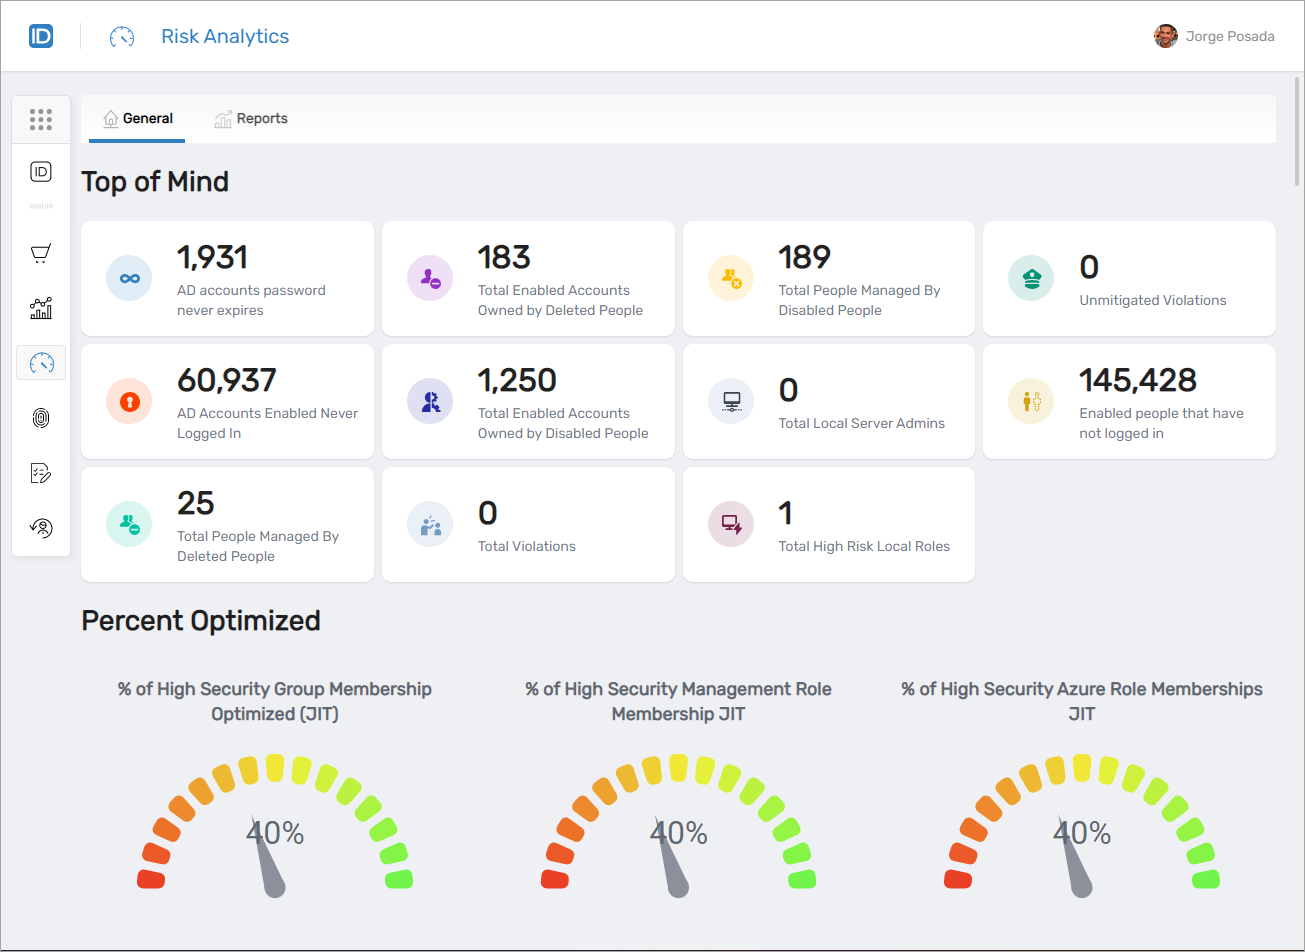Open Jorge Posada user profile
The width and height of the screenshot is (1305, 952).
pos(1214,37)
